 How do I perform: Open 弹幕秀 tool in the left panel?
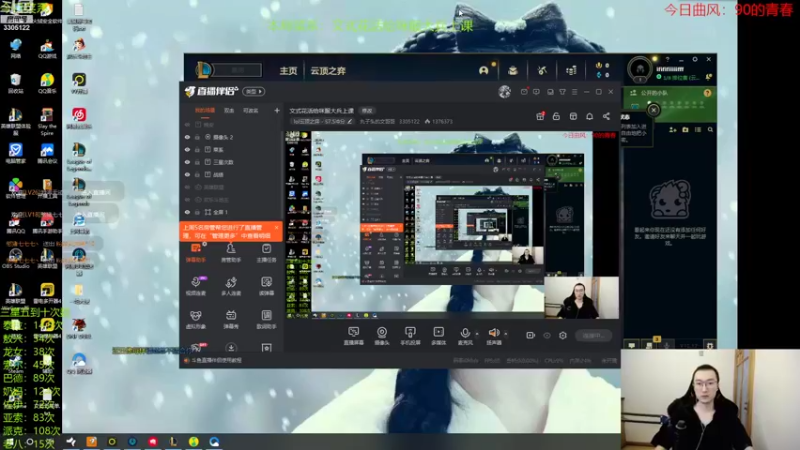click(231, 319)
